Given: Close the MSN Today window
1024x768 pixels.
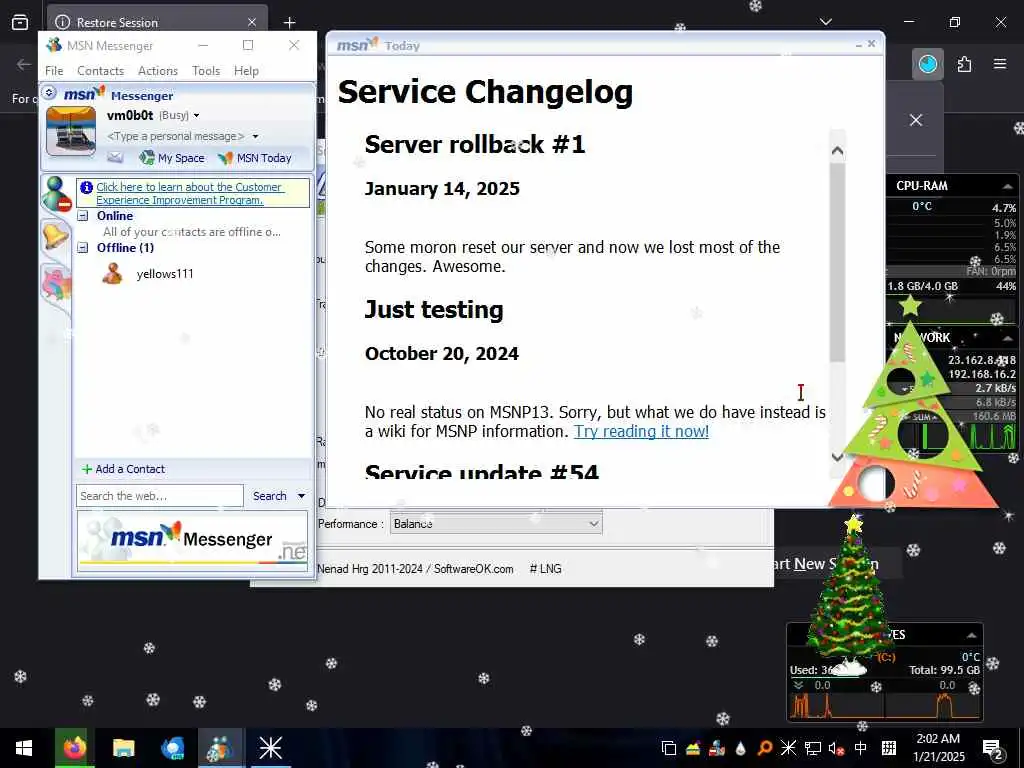Looking at the screenshot, I should 871,44.
